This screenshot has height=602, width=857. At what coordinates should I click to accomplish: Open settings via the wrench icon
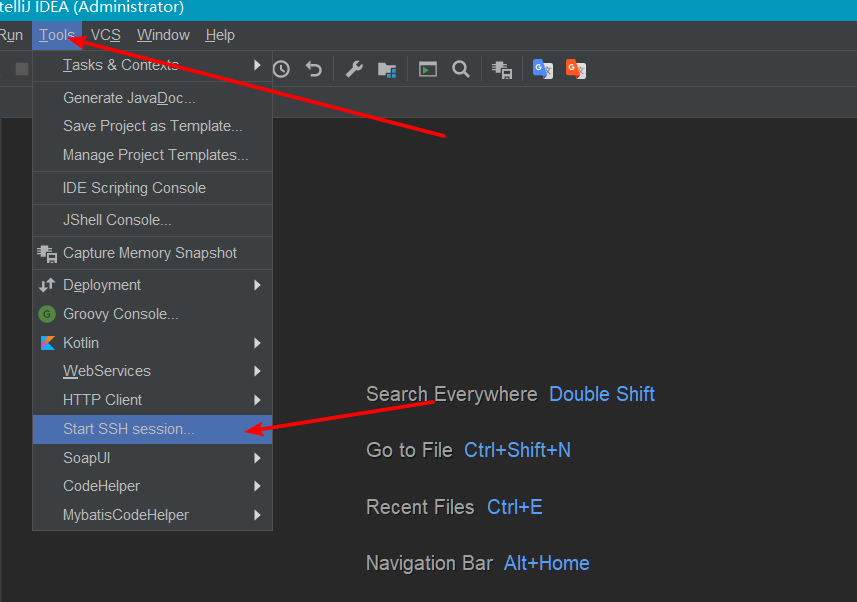(x=354, y=69)
